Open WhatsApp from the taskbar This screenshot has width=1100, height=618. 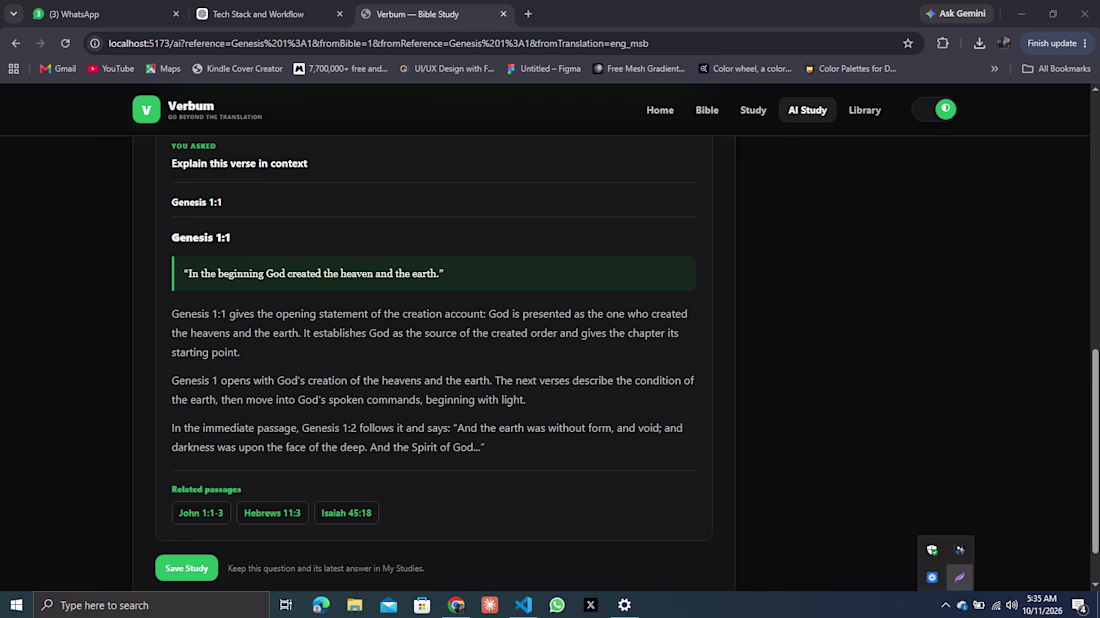coord(557,605)
